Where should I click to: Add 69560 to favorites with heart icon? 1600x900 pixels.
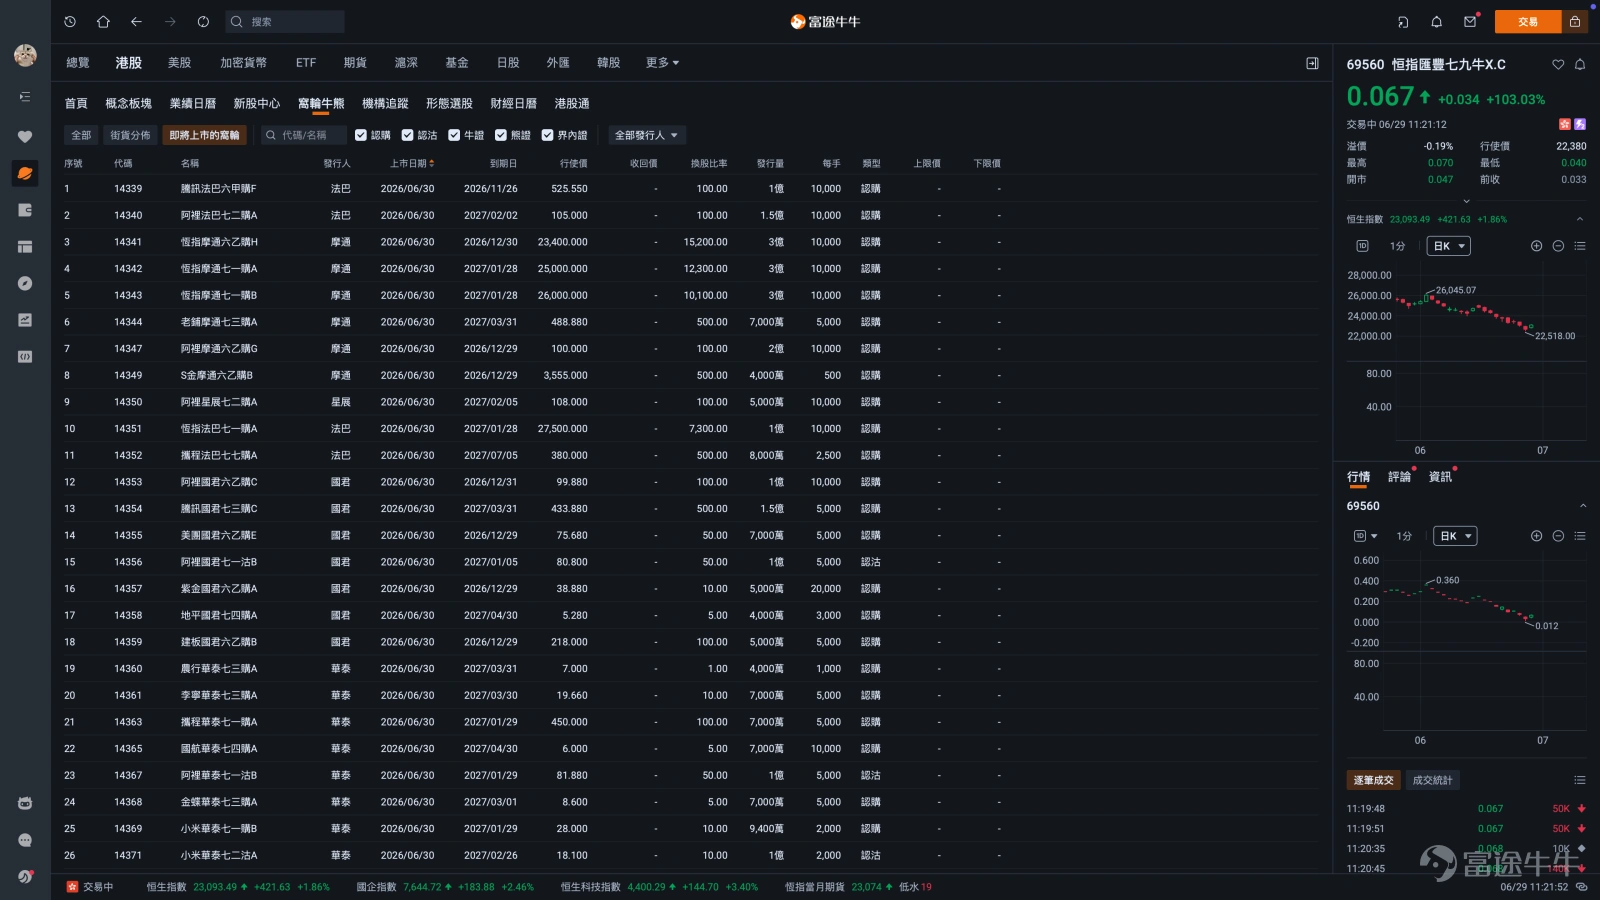1558,64
